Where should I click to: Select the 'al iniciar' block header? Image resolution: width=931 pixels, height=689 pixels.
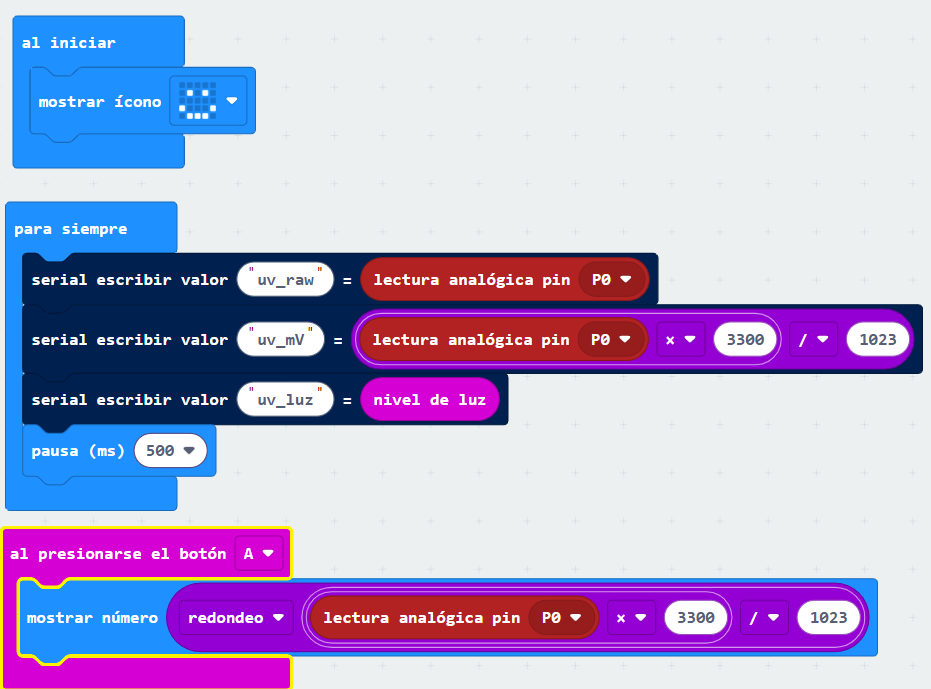69,43
